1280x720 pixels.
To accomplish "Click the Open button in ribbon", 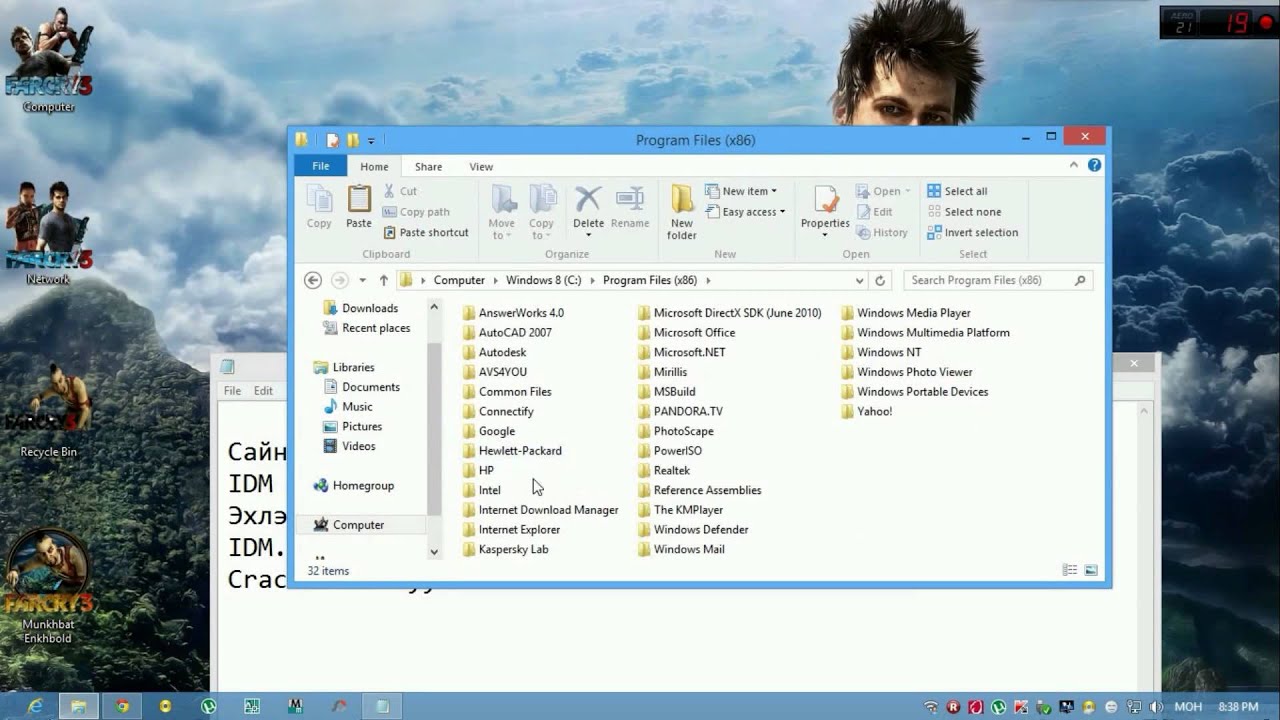I will click(882, 191).
